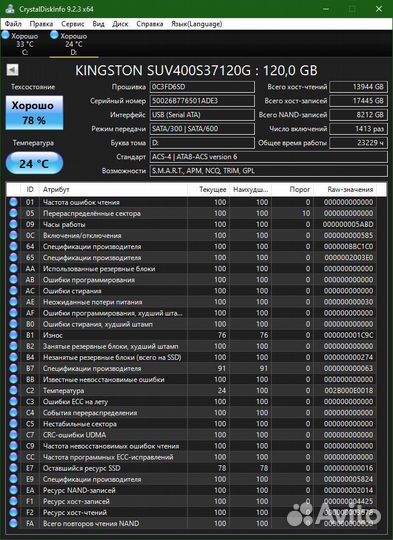Click status icon of row AC Ошибки стирания
Image resolution: width=393 pixels, height=540 pixels.
13,291
